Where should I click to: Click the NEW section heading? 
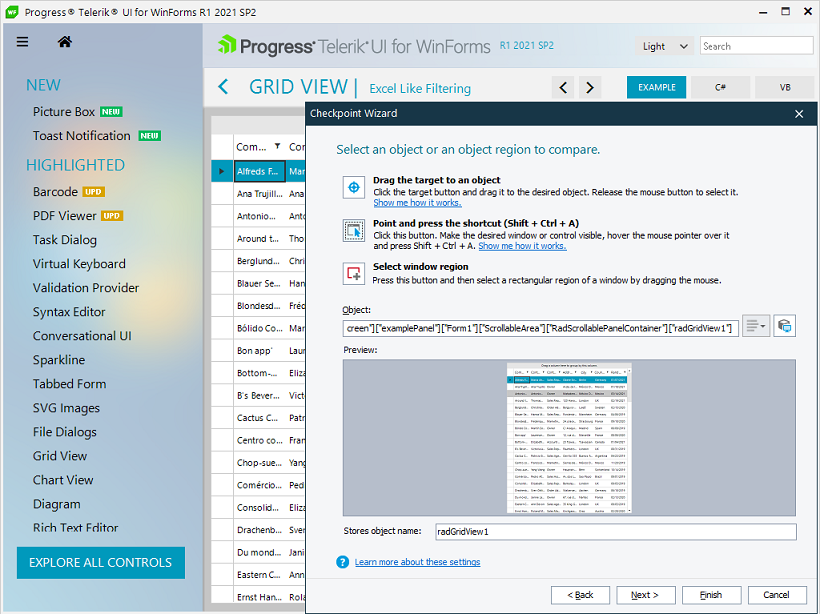point(43,85)
